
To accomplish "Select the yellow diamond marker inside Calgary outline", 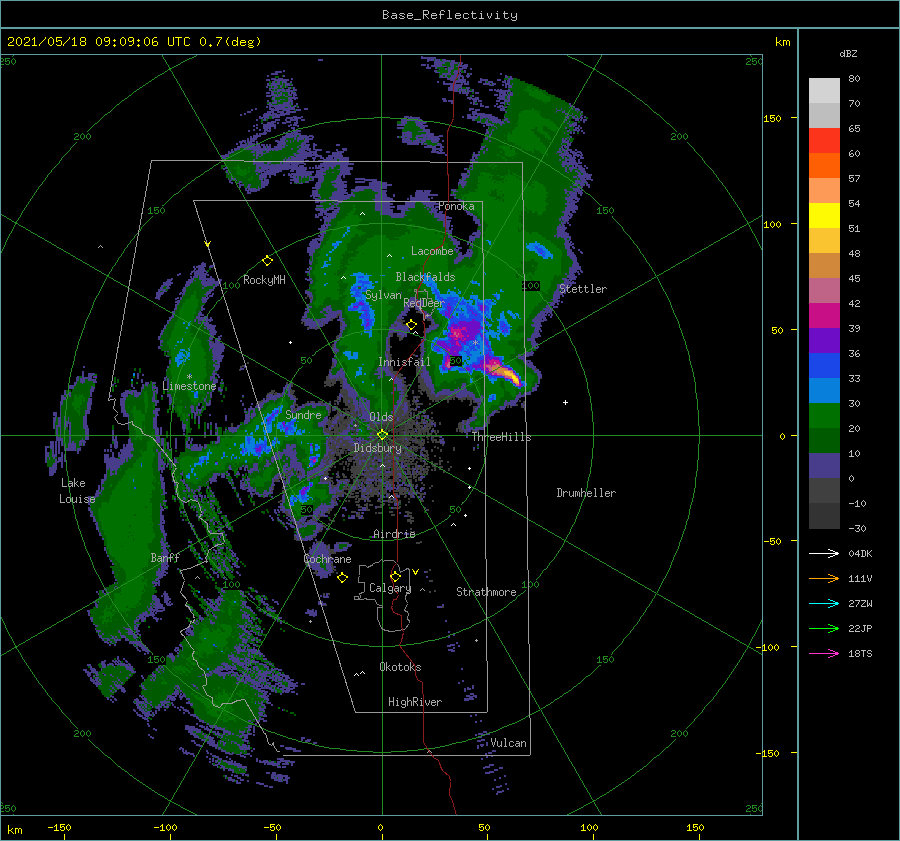I will click(x=395, y=576).
